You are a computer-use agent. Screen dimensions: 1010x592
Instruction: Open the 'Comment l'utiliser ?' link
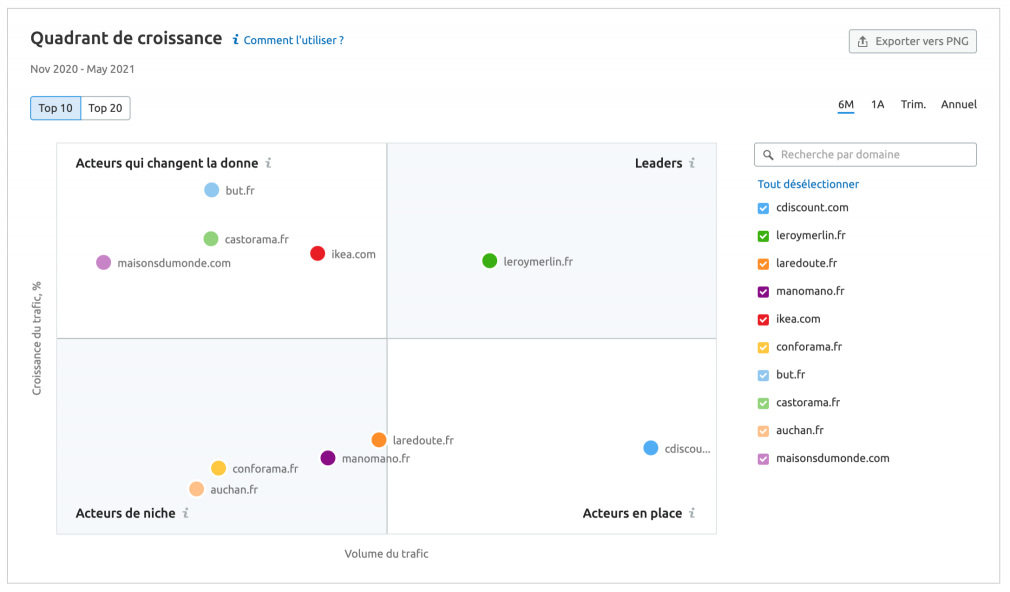pos(294,40)
